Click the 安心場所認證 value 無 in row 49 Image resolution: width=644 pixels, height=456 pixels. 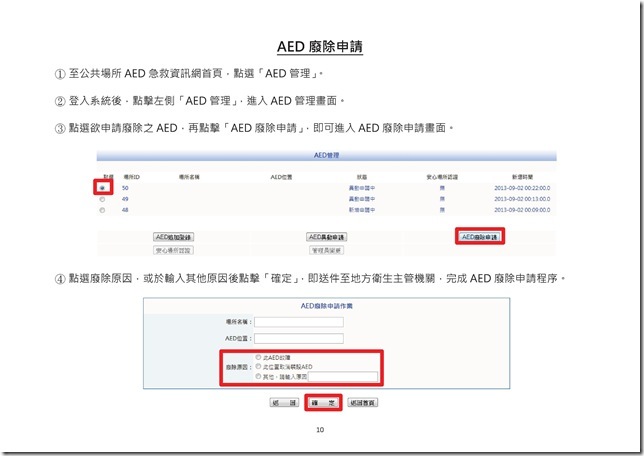point(442,199)
